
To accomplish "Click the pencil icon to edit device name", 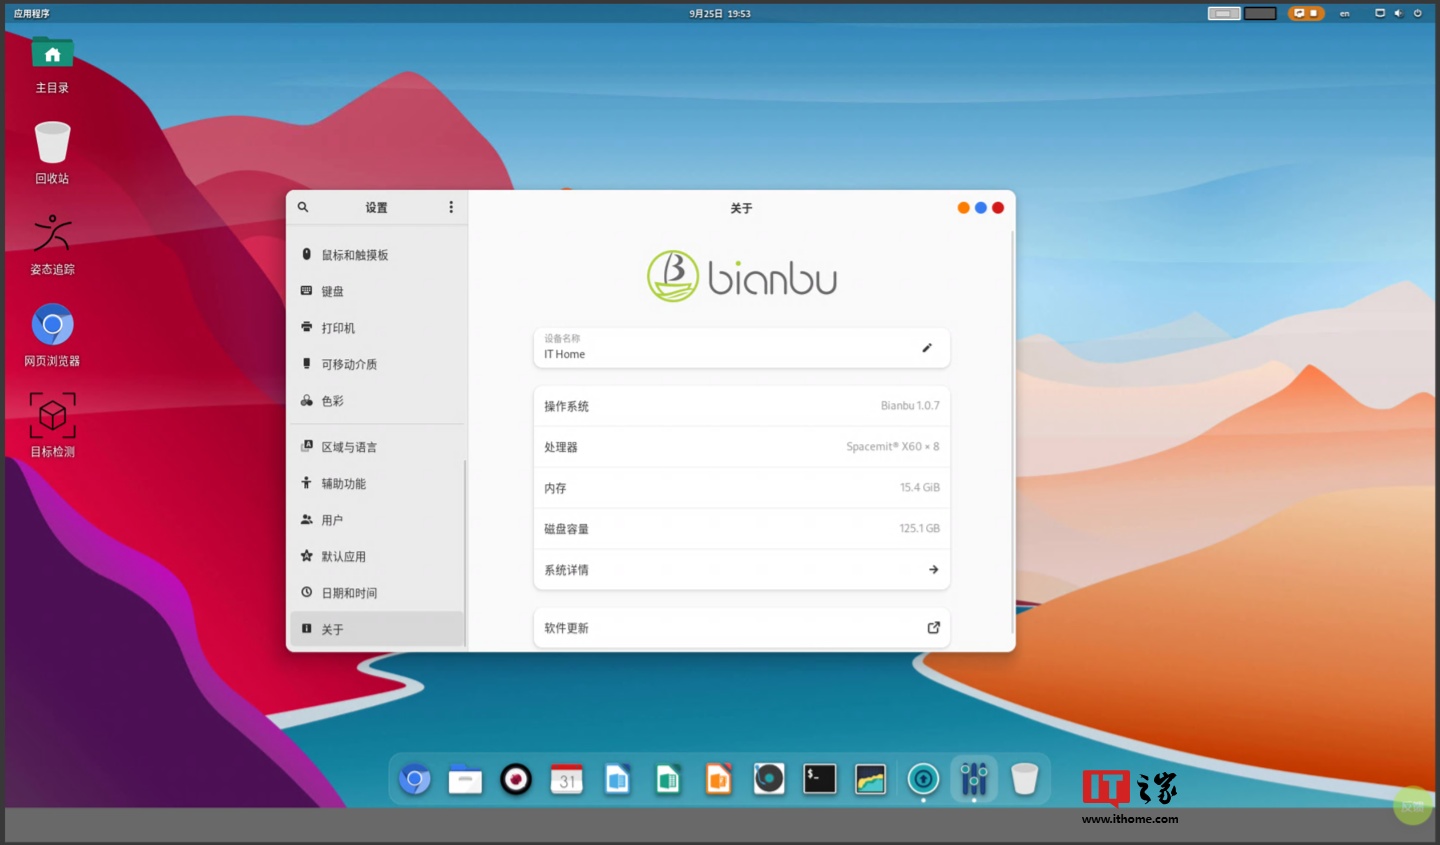I will (x=927, y=348).
